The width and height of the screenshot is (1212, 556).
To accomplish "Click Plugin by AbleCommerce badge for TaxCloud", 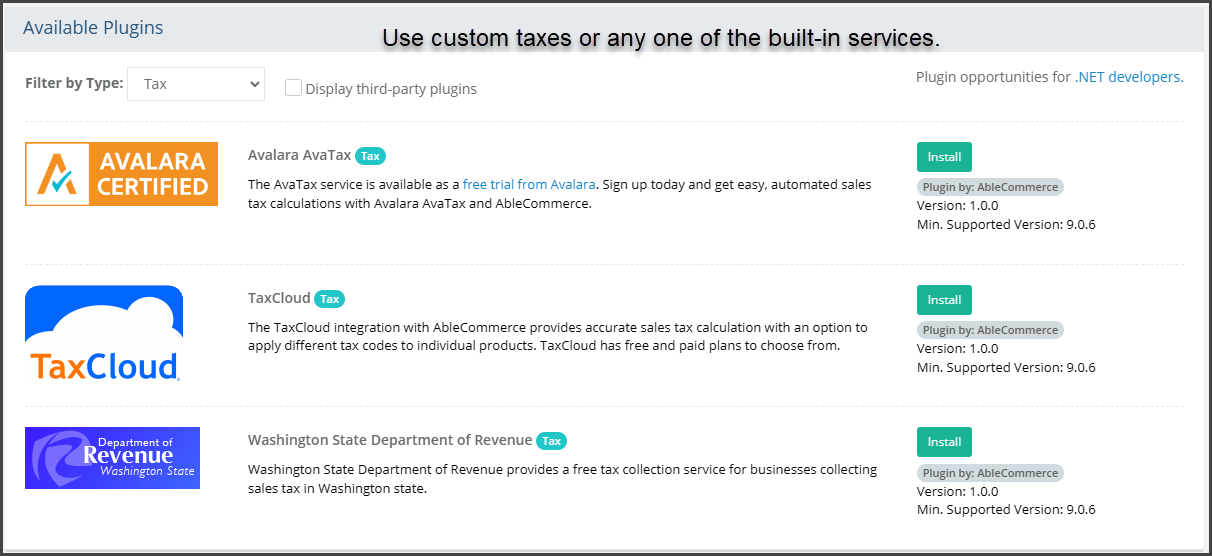I will pyautogui.click(x=990, y=330).
